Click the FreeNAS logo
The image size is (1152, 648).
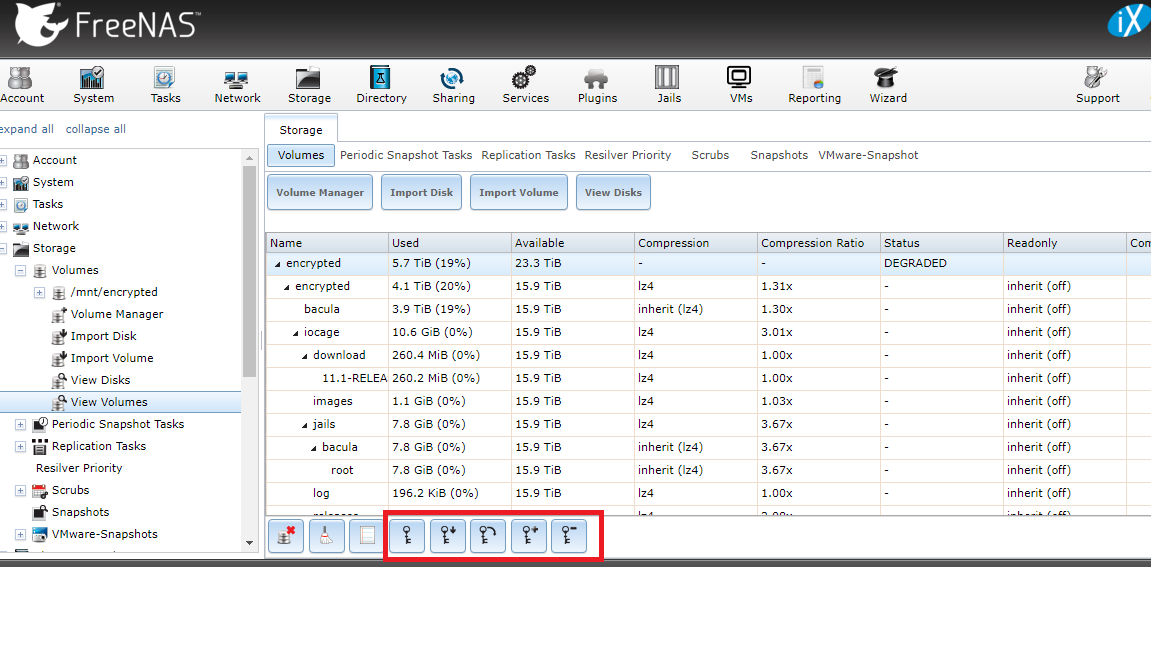point(107,24)
